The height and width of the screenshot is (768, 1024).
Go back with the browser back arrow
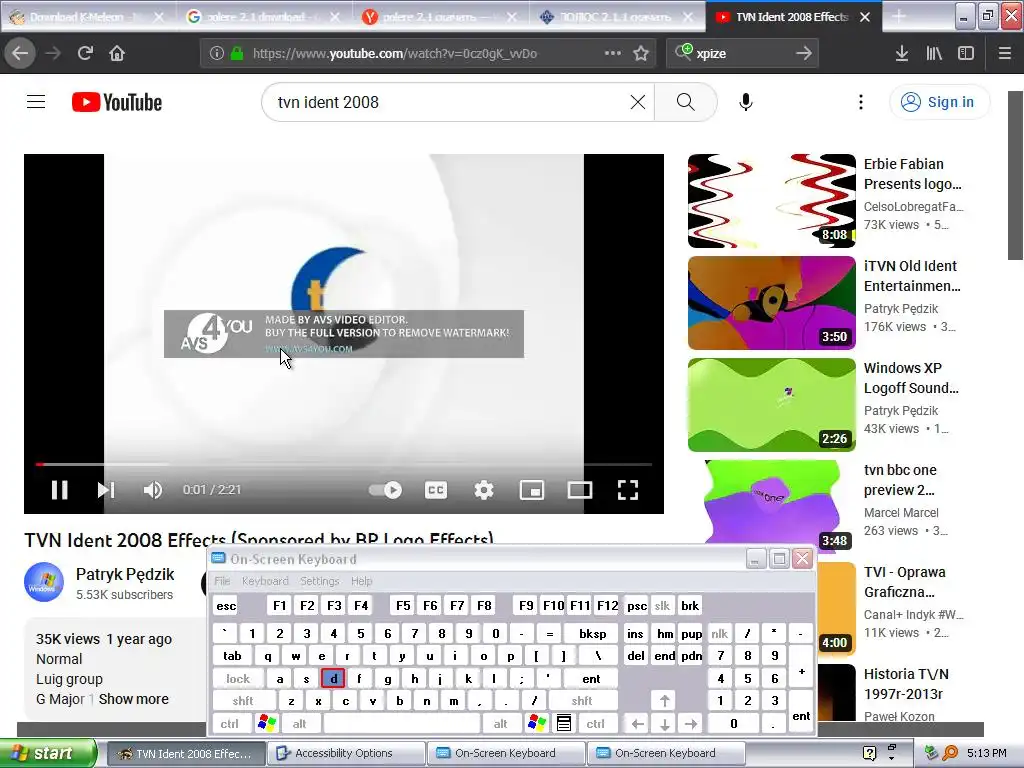tap(20, 54)
